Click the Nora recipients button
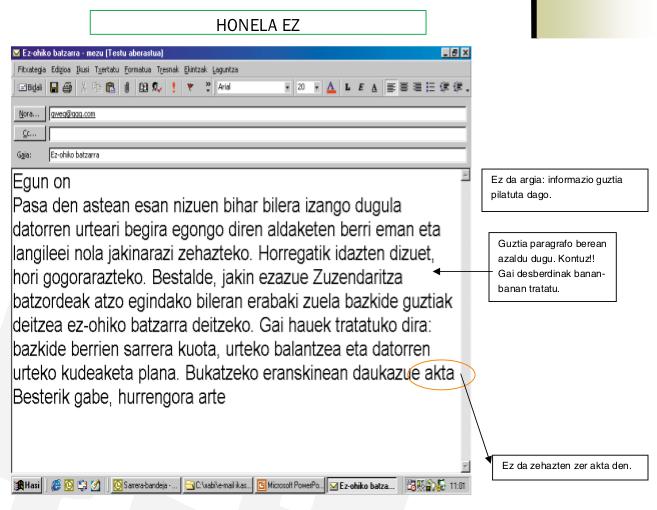This screenshot has height=510, width=657. point(29,114)
